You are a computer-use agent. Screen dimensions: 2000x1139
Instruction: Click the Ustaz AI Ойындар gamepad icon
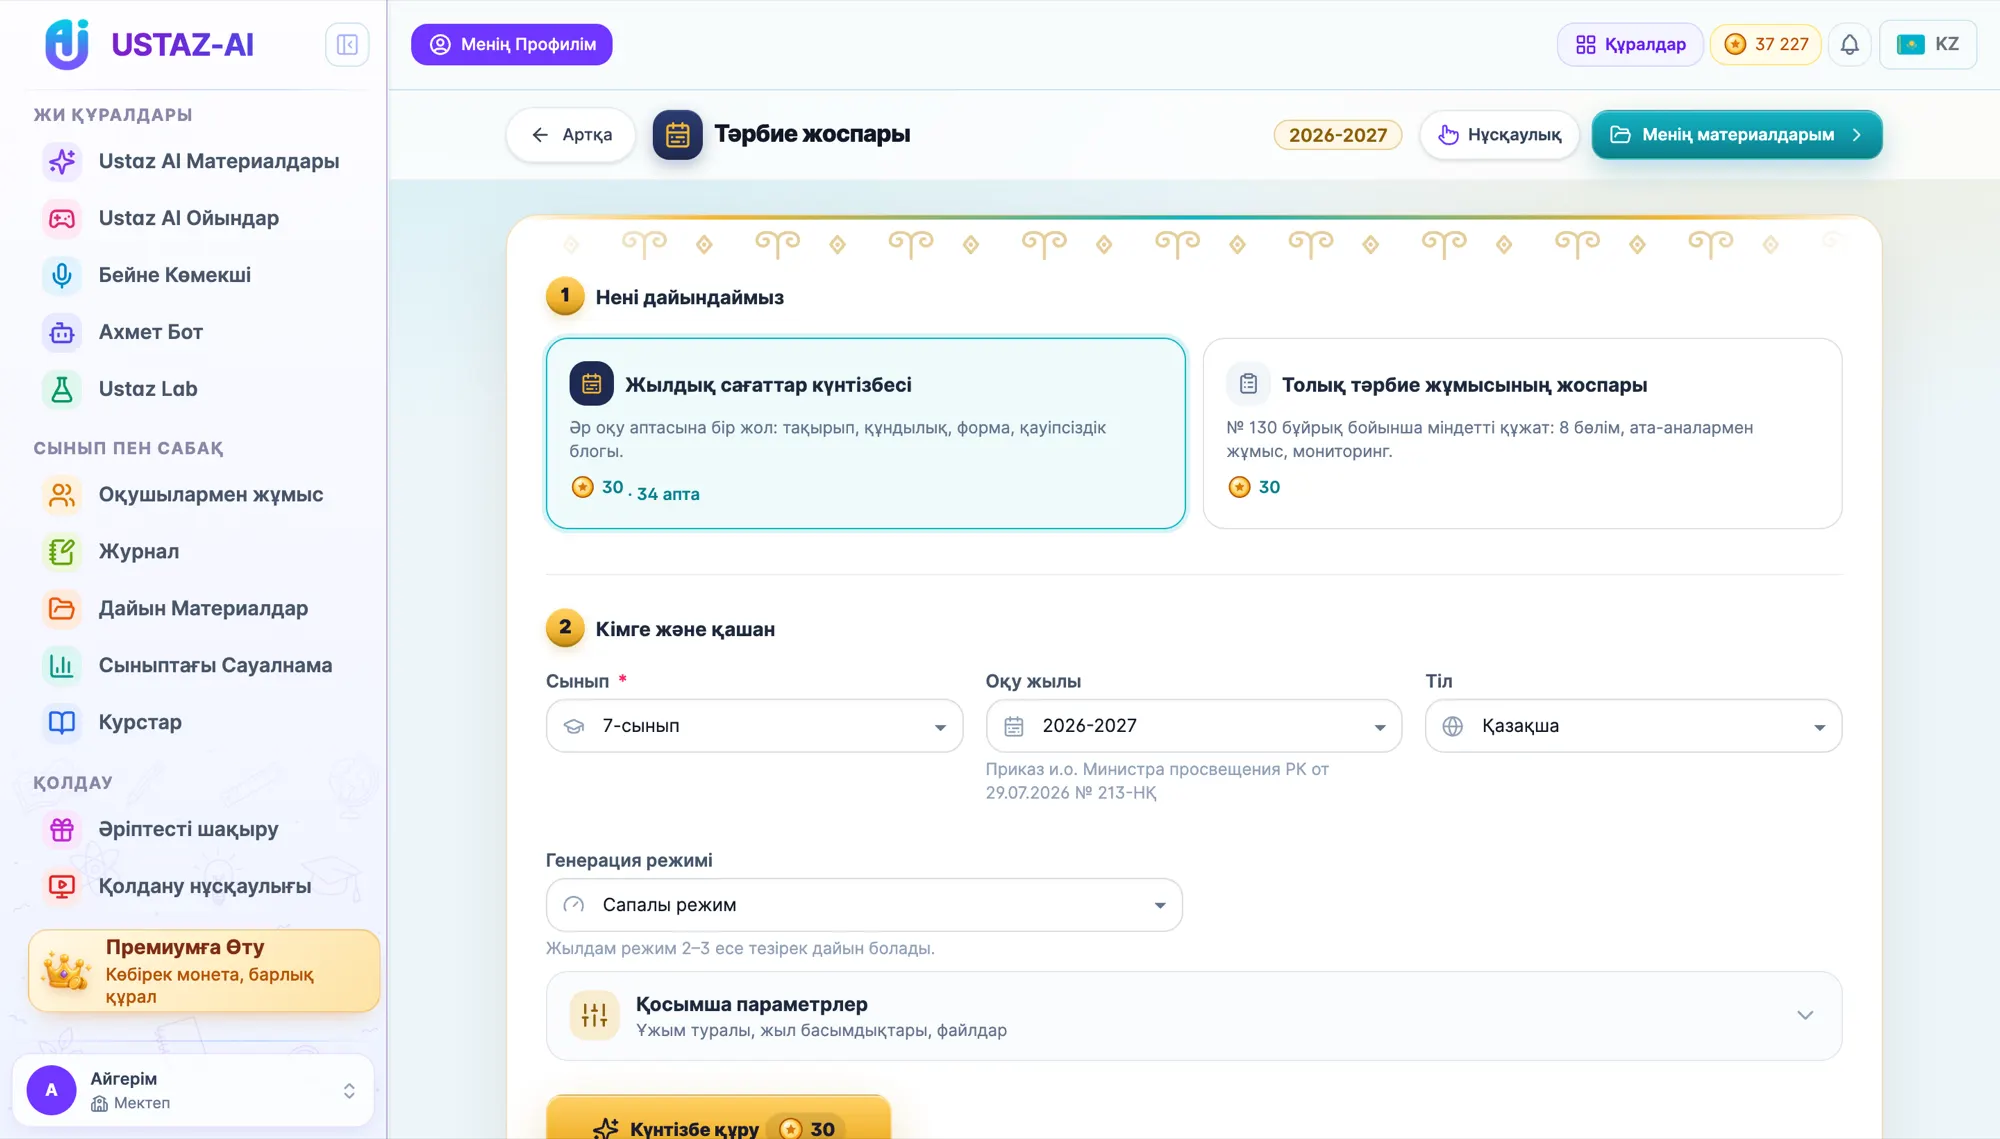point(62,218)
